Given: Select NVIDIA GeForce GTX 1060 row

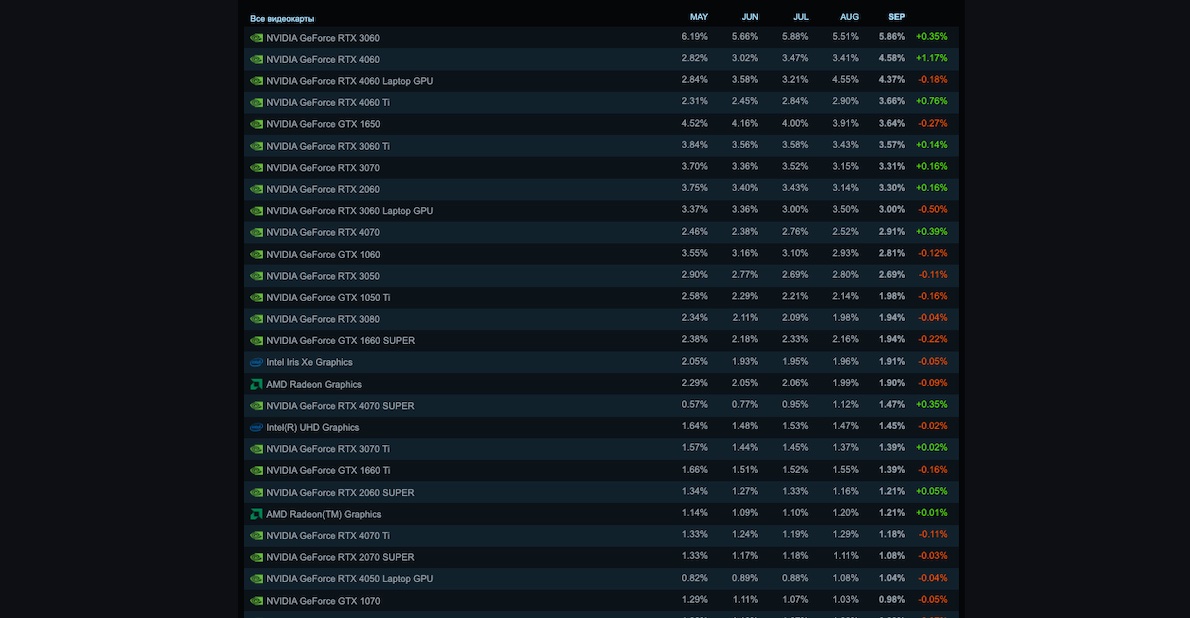Looking at the screenshot, I should point(323,254).
